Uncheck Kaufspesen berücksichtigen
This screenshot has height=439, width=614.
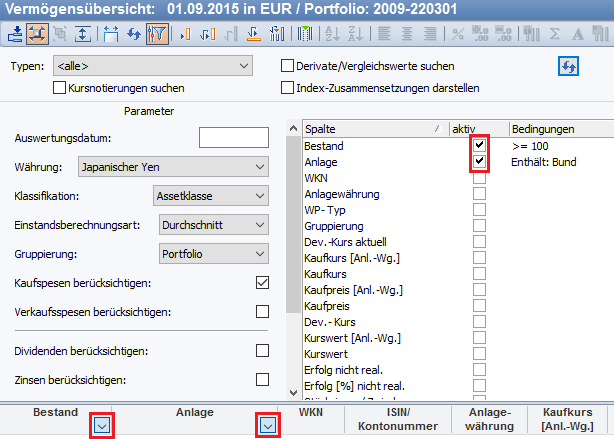pos(262,283)
